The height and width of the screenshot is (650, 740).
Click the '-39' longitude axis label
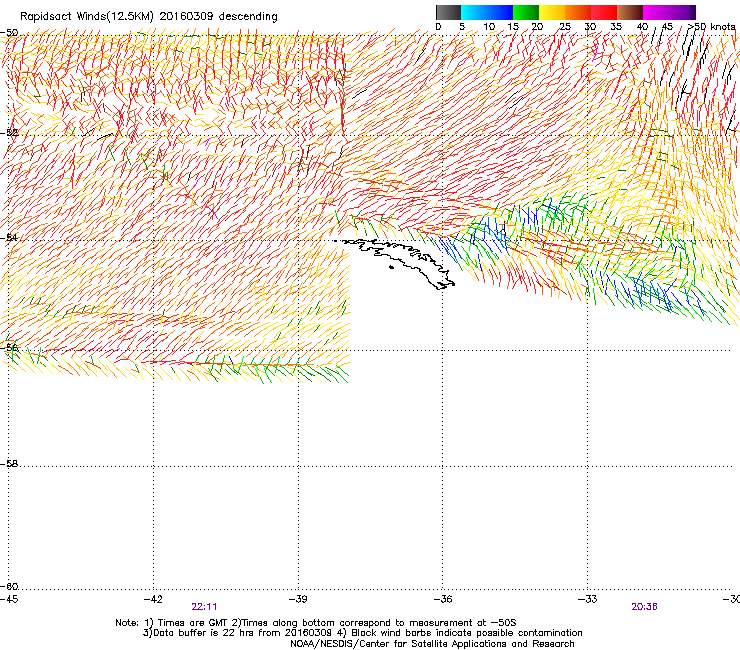click(x=298, y=599)
